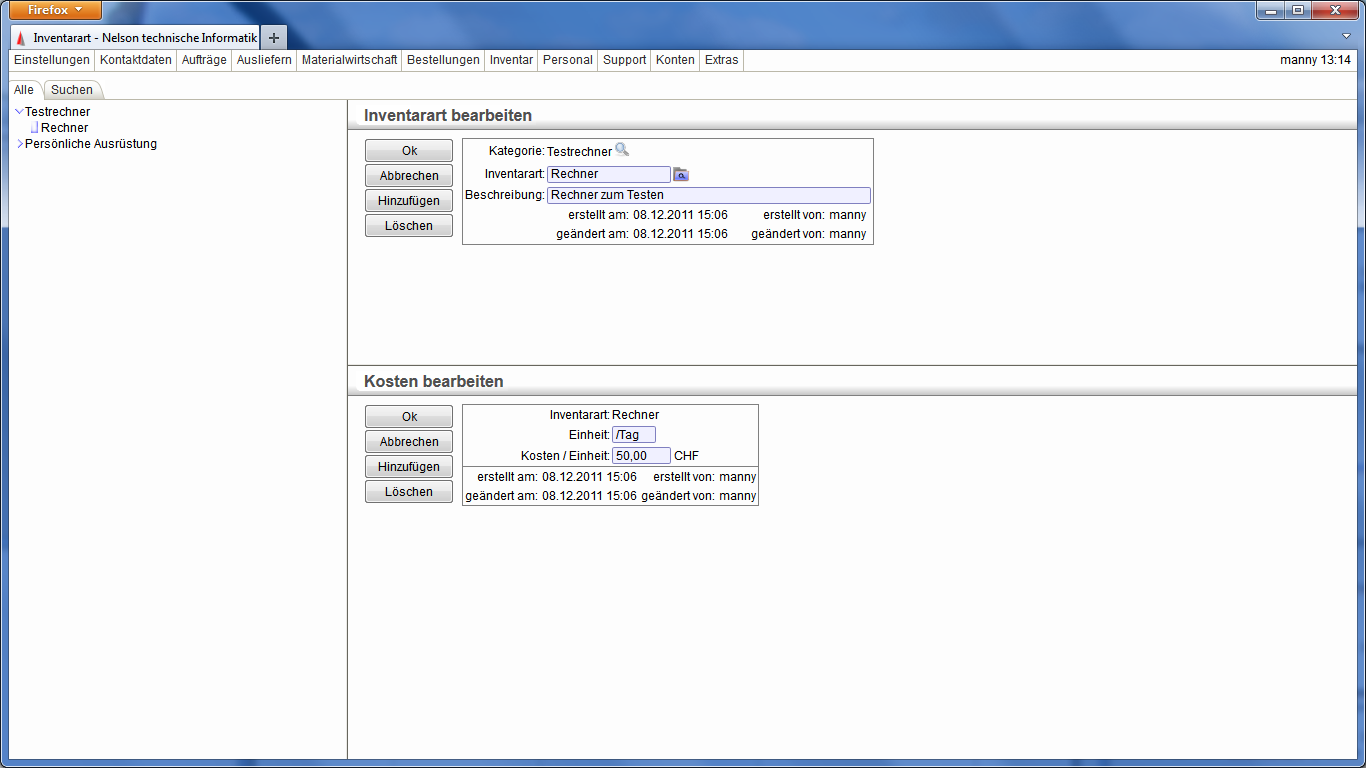The width and height of the screenshot is (1366, 768).
Task: Open the Materialwirtschaft menu
Action: click(349, 60)
